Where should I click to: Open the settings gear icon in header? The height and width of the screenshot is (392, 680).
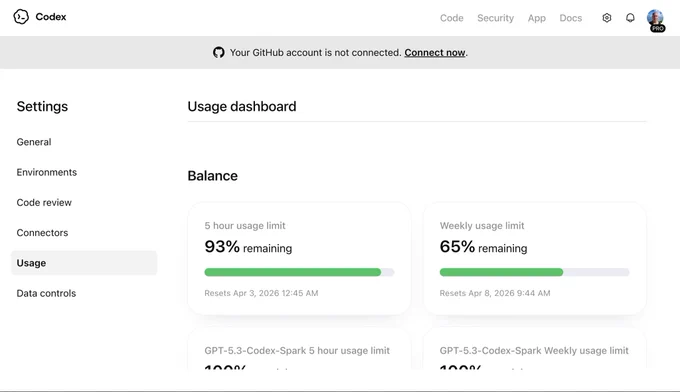[x=607, y=18]
